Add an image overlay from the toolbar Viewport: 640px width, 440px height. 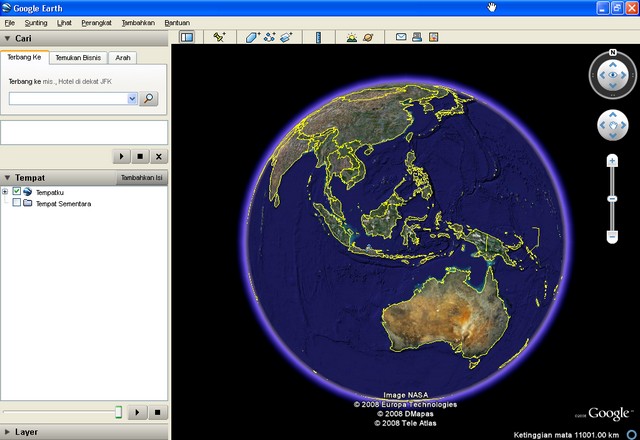[286, 37]
